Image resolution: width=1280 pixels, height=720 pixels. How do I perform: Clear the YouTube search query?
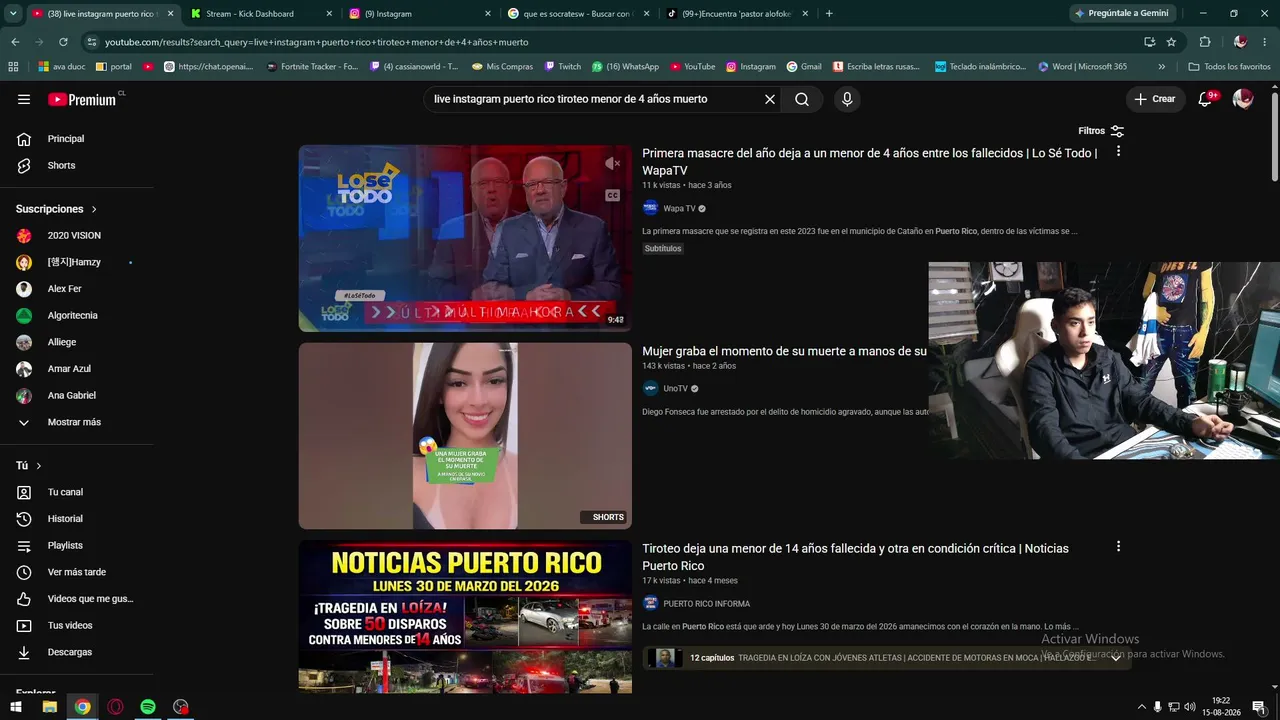pyautogui.click(x=770, y=99)
